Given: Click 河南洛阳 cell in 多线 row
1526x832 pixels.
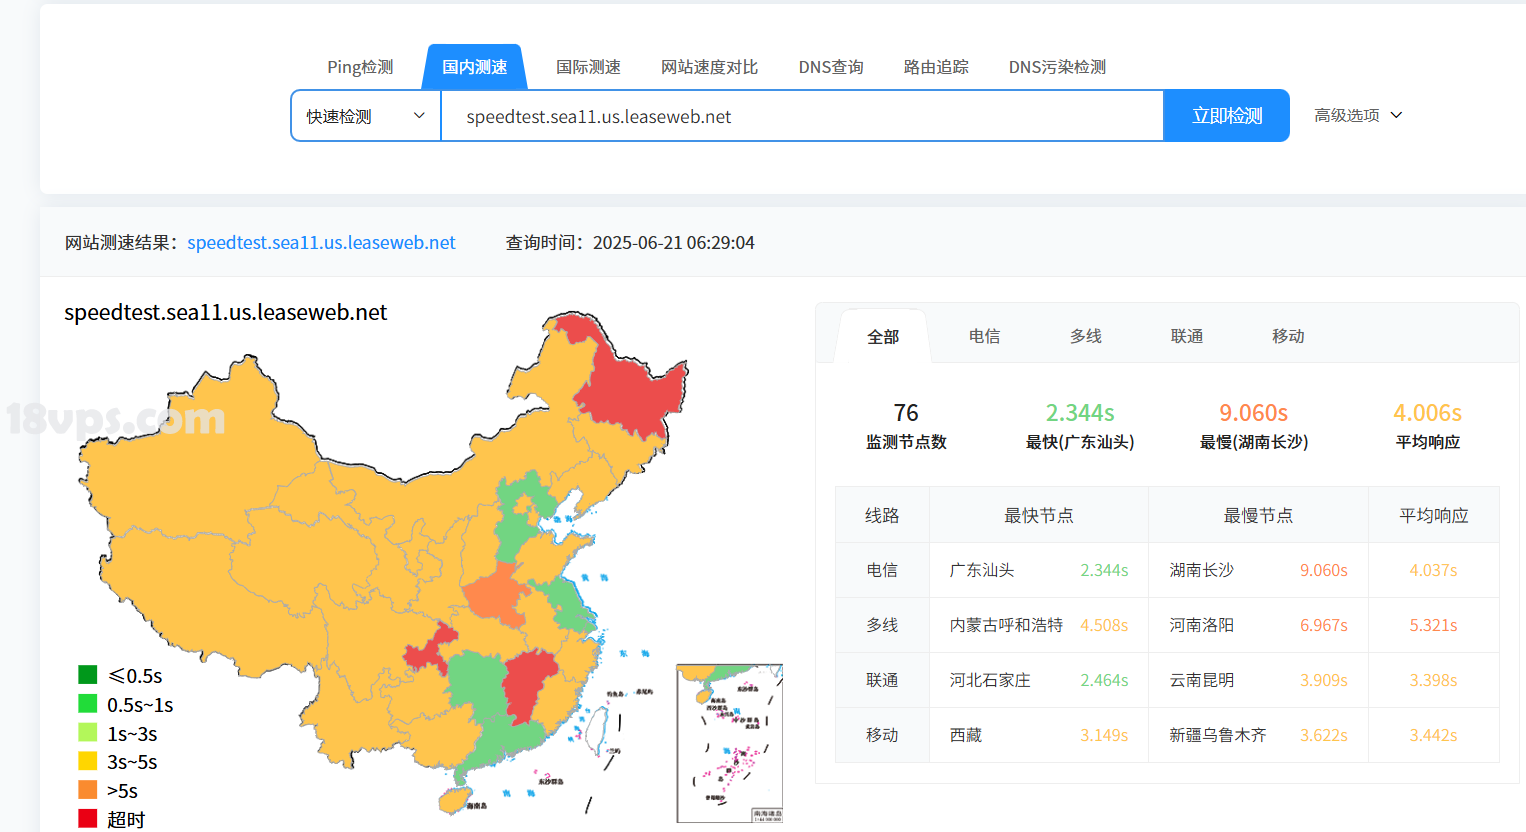Looking at the screenshot, I should pyautogui.click(x=1202, y=625).
